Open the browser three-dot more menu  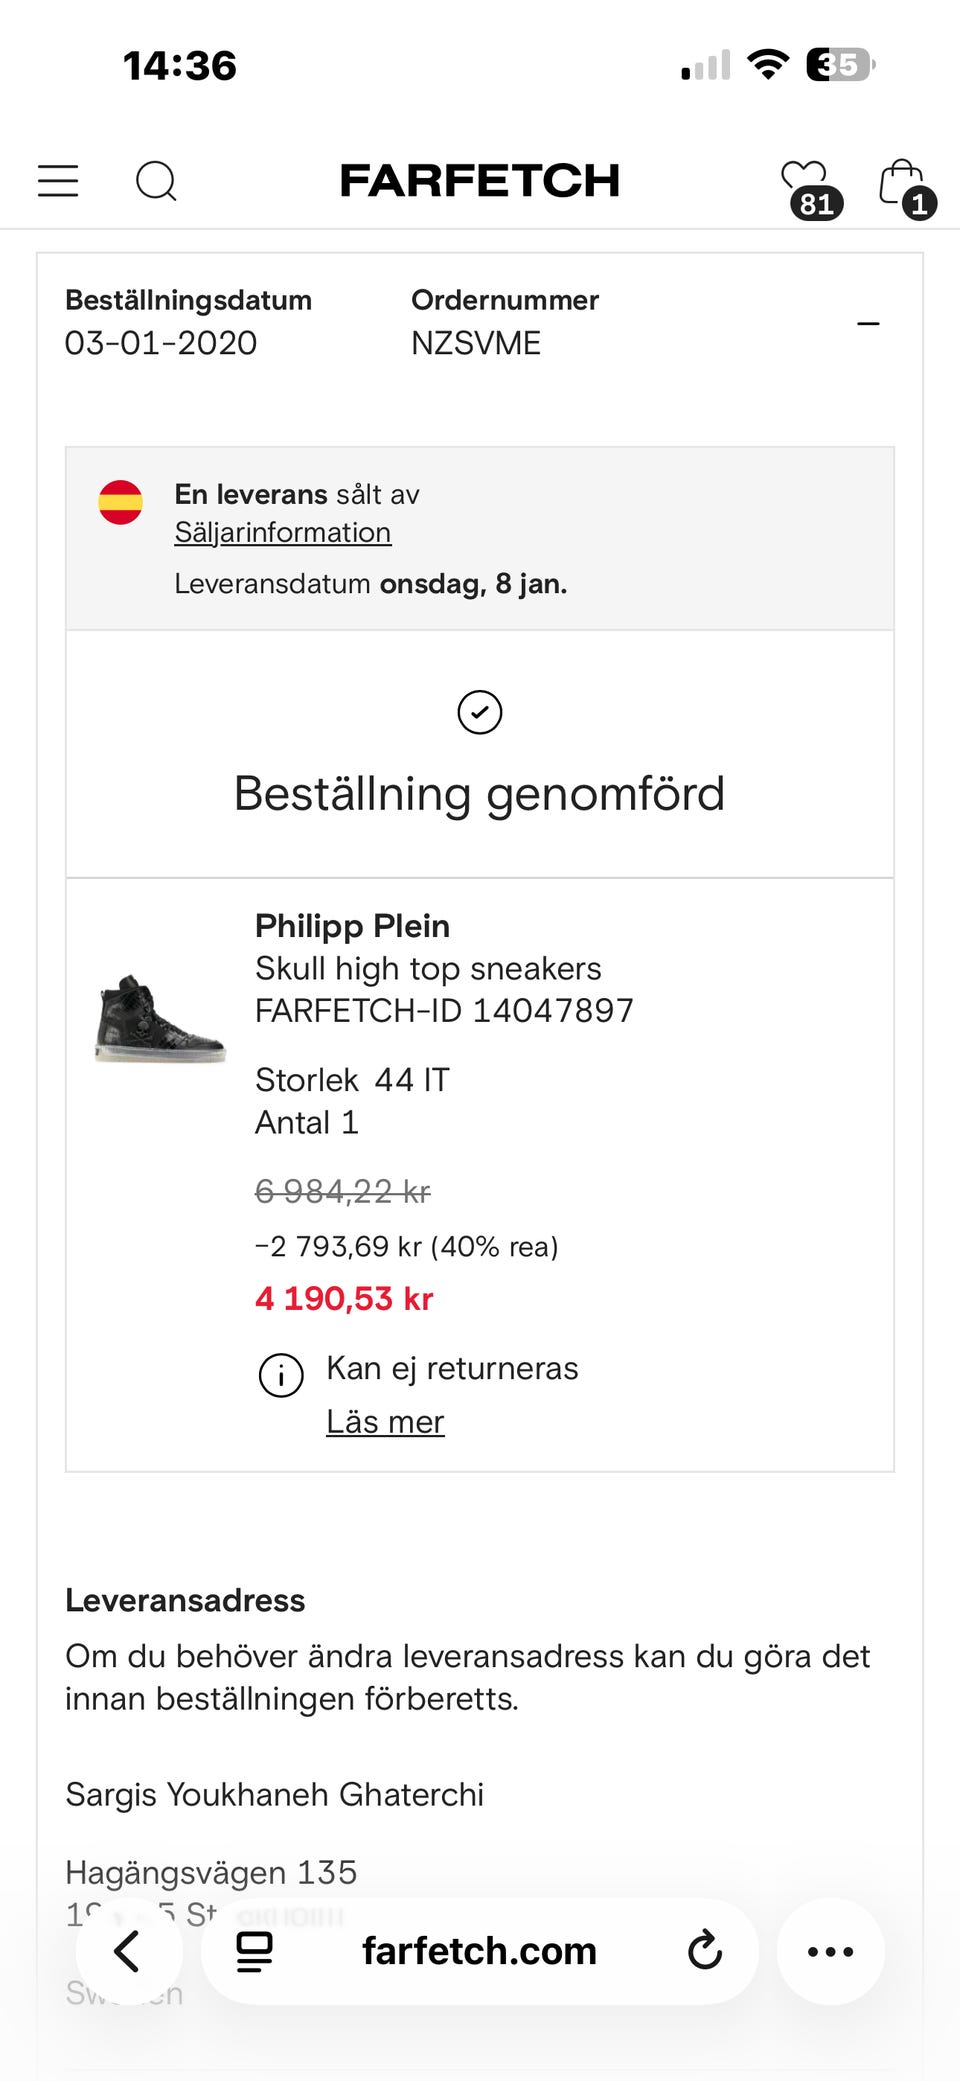[830, 1951]
